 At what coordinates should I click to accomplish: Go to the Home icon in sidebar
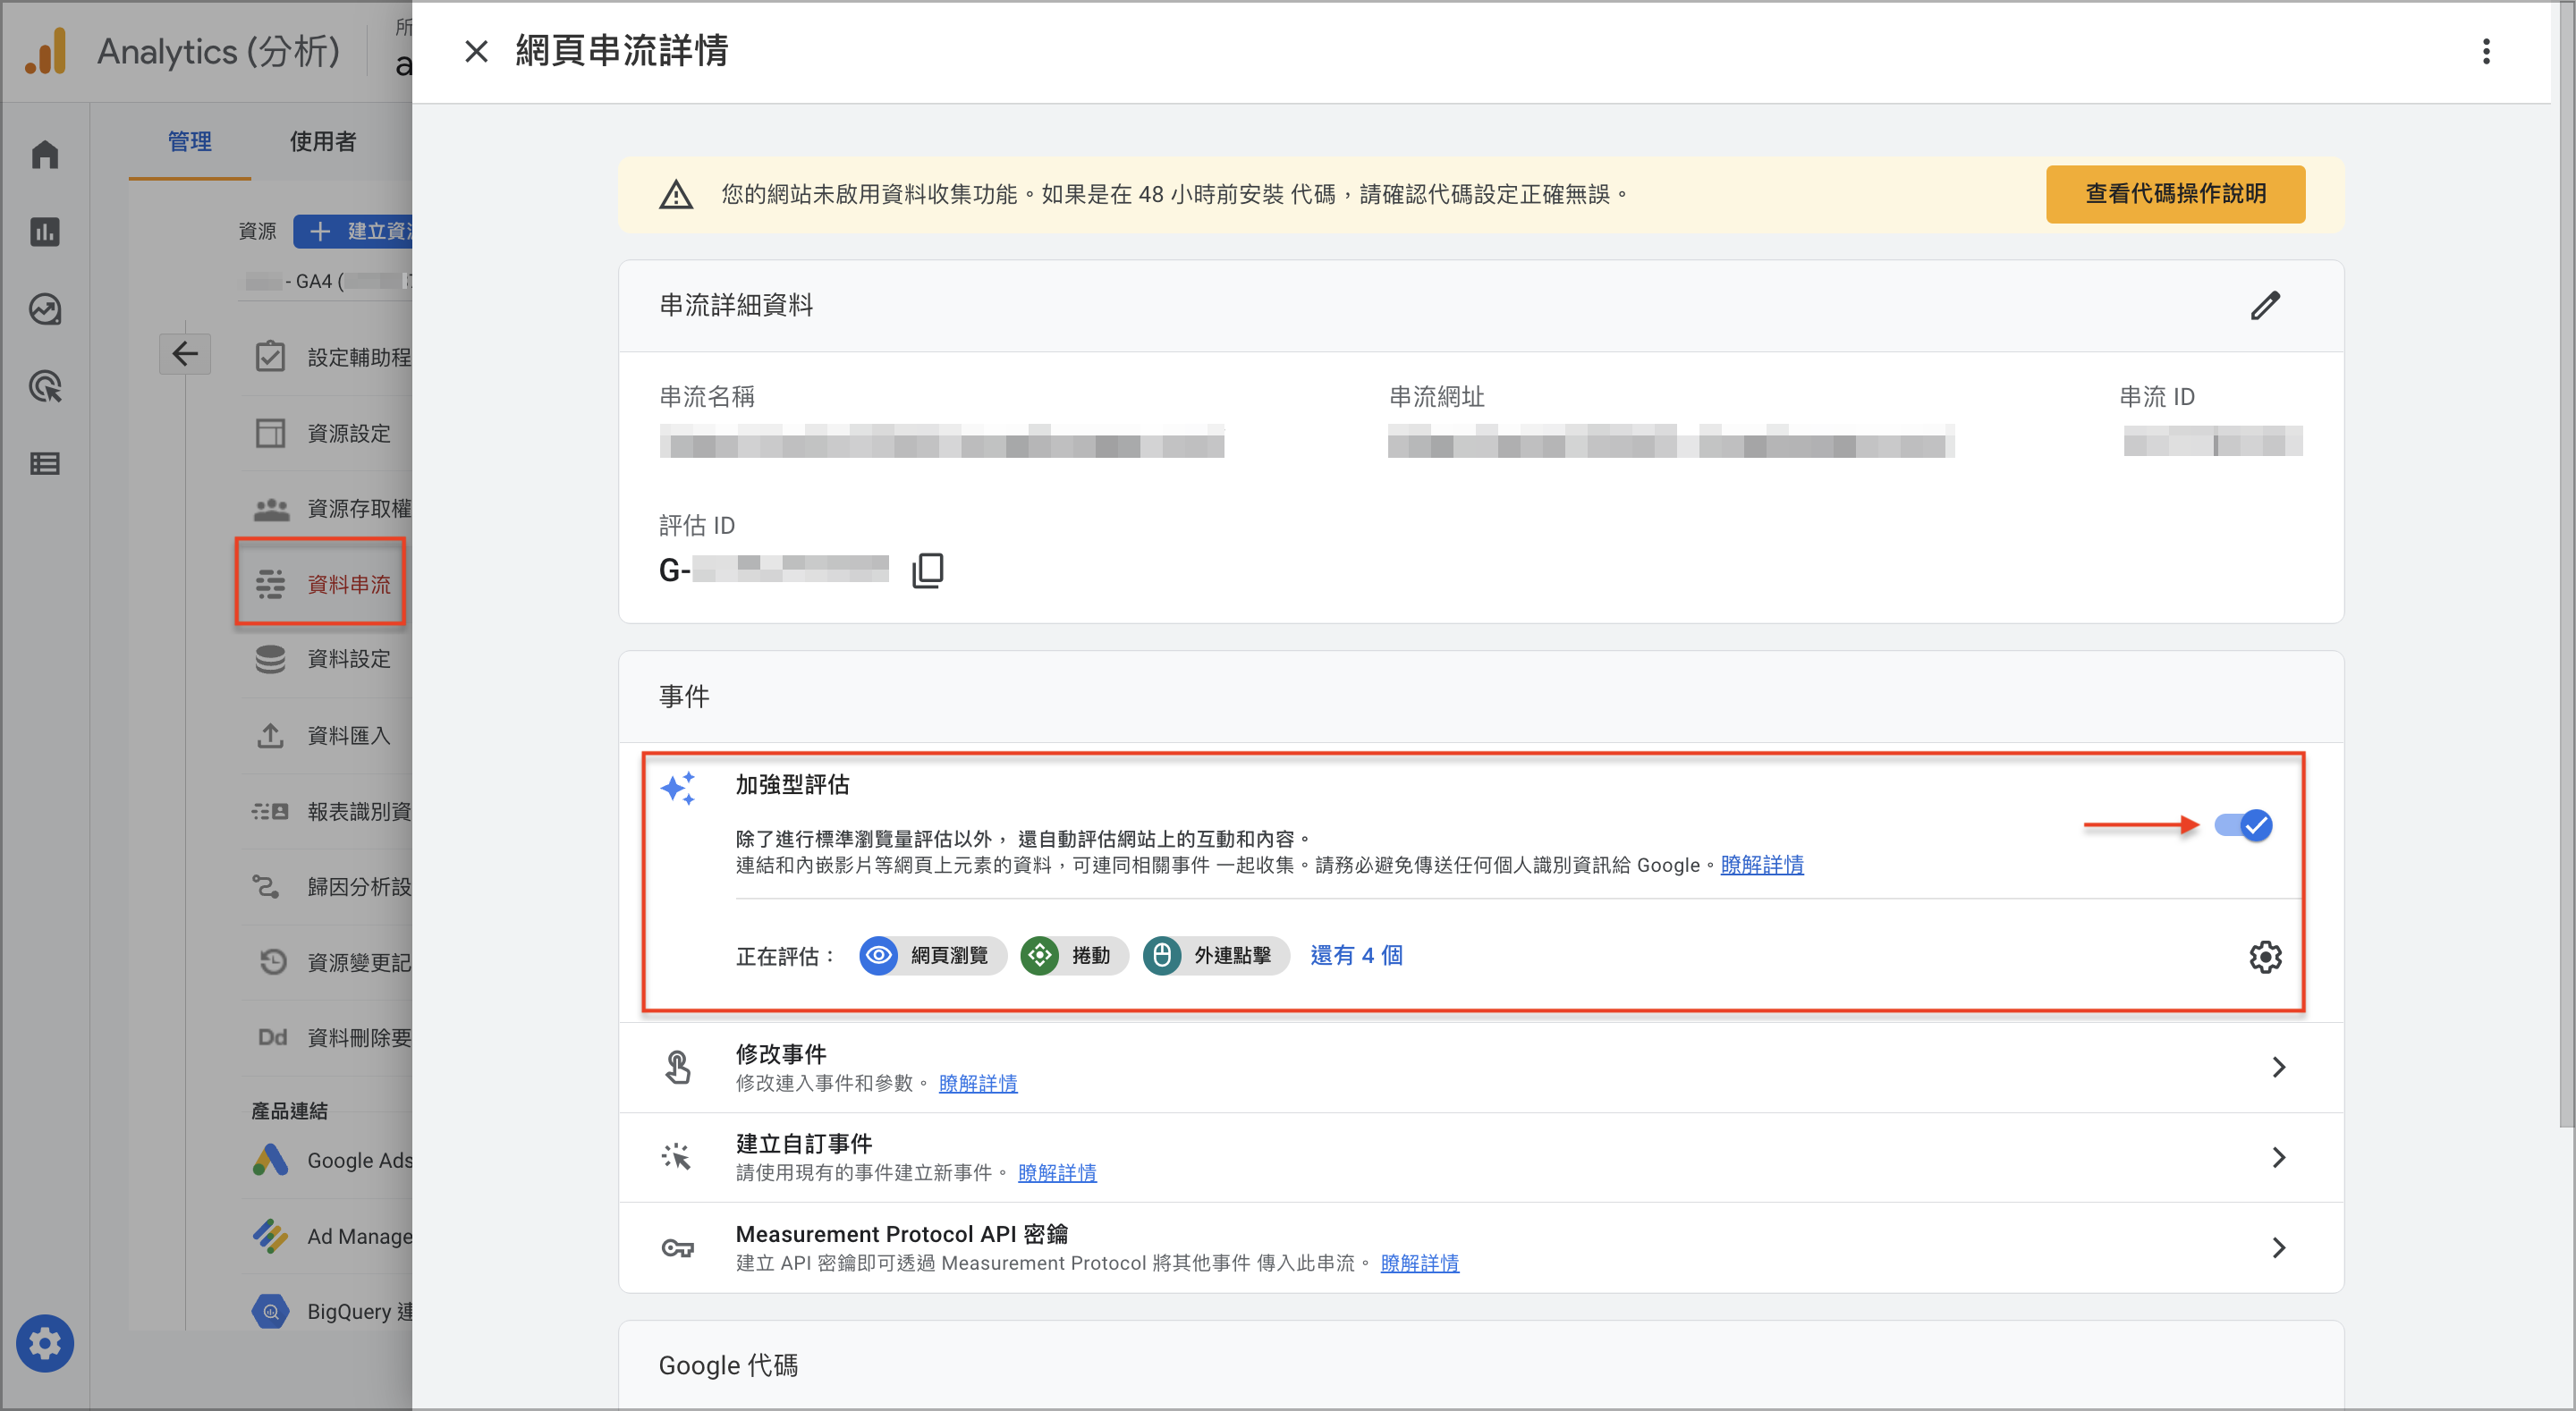click(x=45, y=154)
